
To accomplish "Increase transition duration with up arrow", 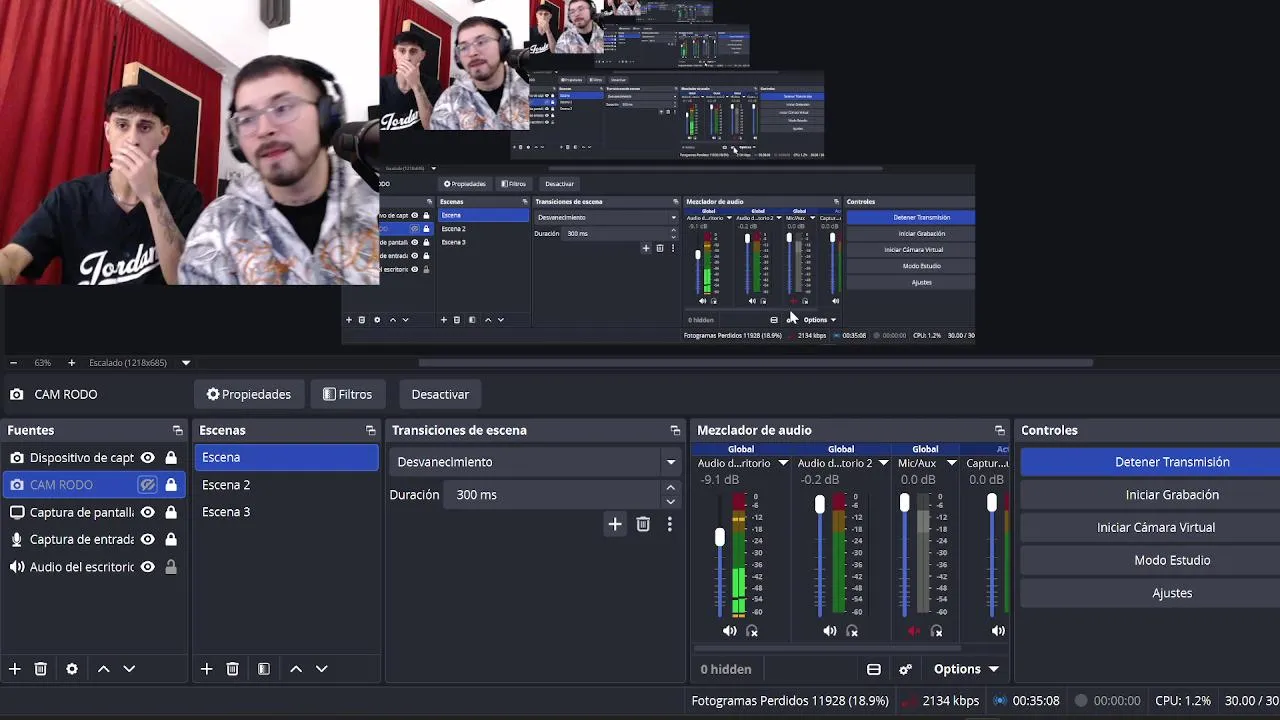I will [671, 489].
